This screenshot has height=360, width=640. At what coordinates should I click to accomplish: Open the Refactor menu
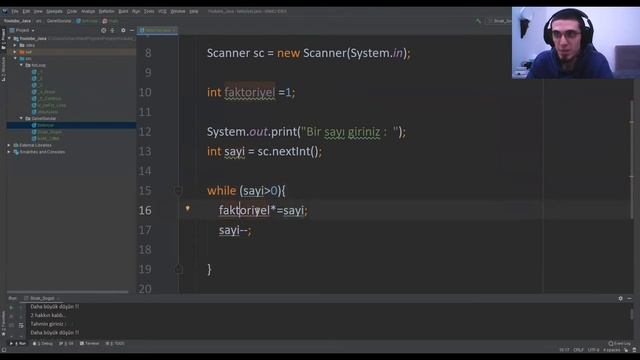(x=107, y=11)
